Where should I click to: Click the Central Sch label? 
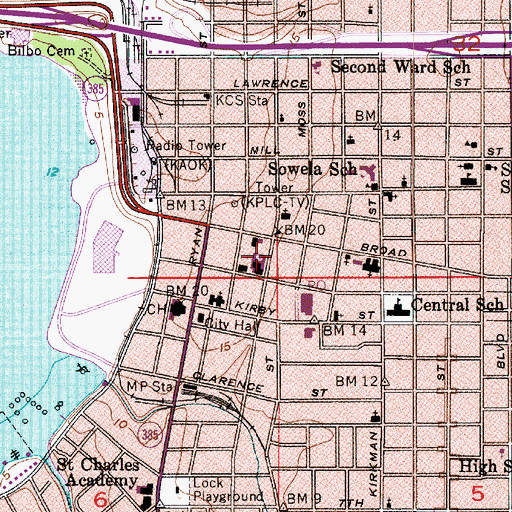(457, 305)
